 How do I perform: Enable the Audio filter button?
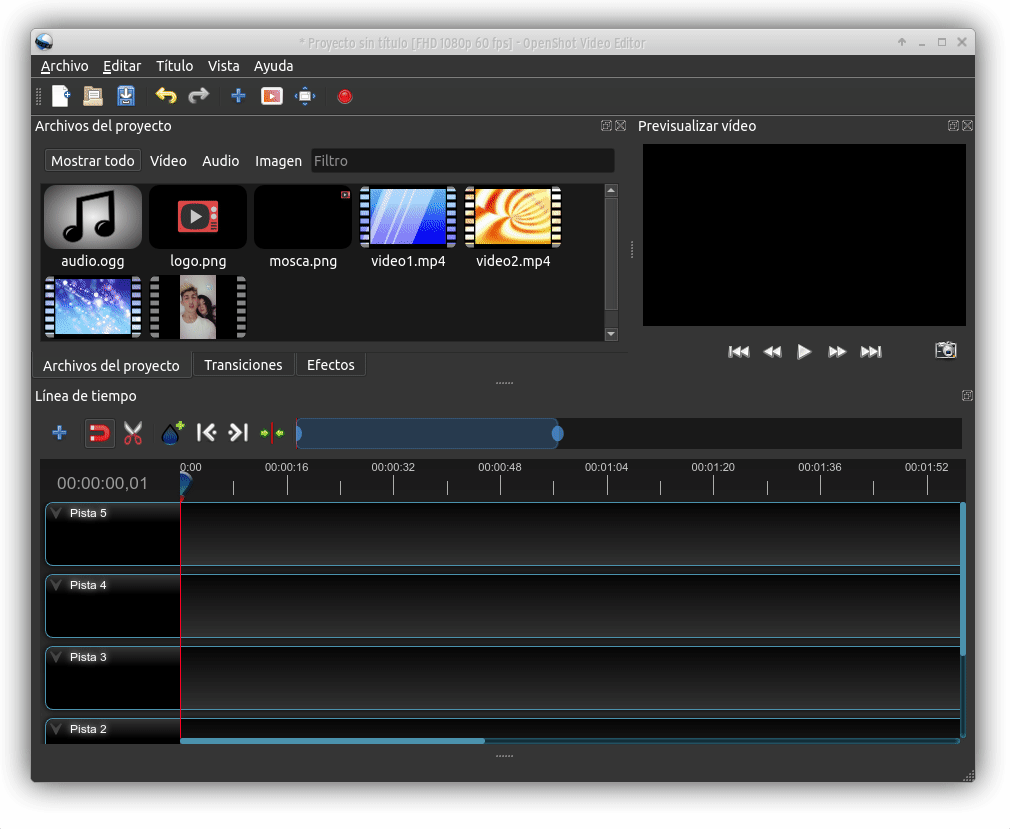tap(220, 161)
